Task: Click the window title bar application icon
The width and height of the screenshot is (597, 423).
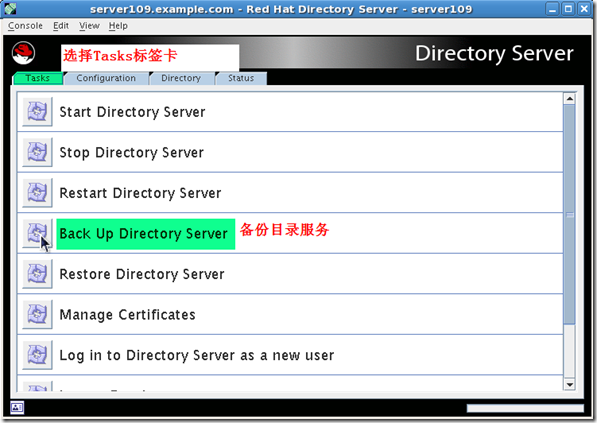Action: (10, 8)
